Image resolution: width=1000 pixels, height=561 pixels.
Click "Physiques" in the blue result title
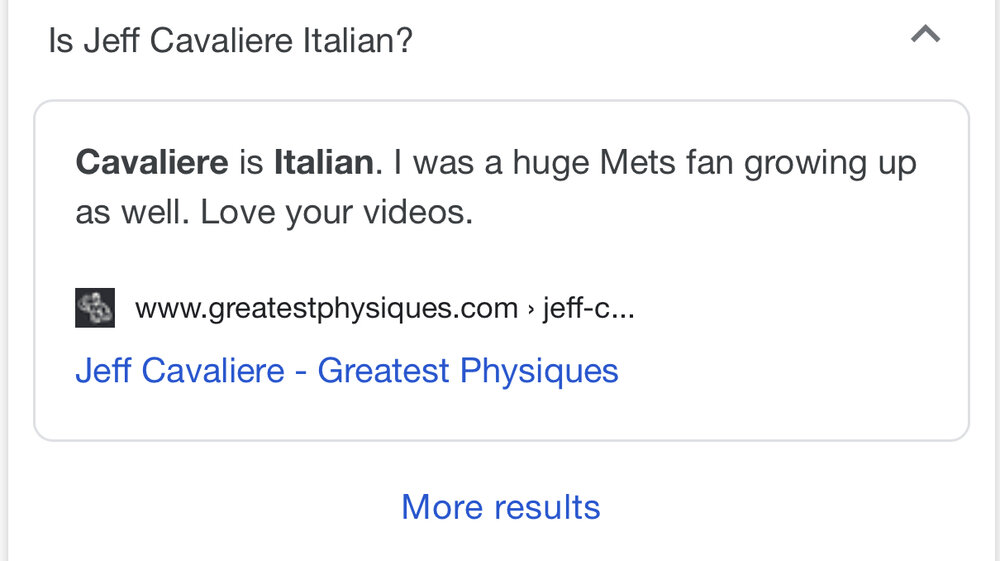(539, 371)
